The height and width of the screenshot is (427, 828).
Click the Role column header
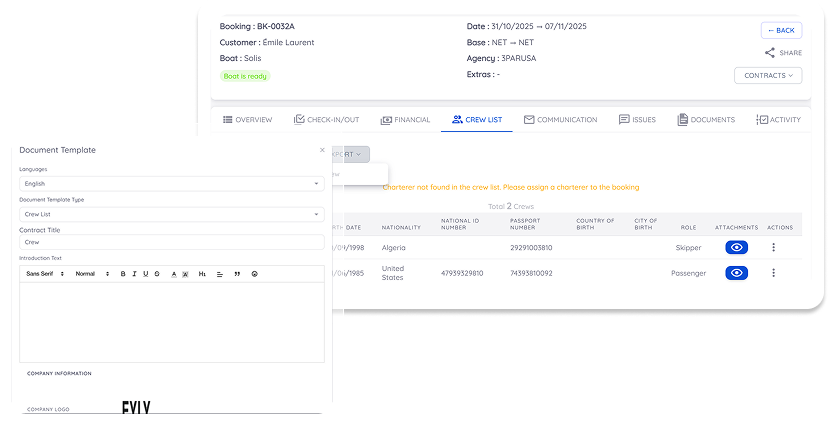pyautogui.click(x=688, y=227)
